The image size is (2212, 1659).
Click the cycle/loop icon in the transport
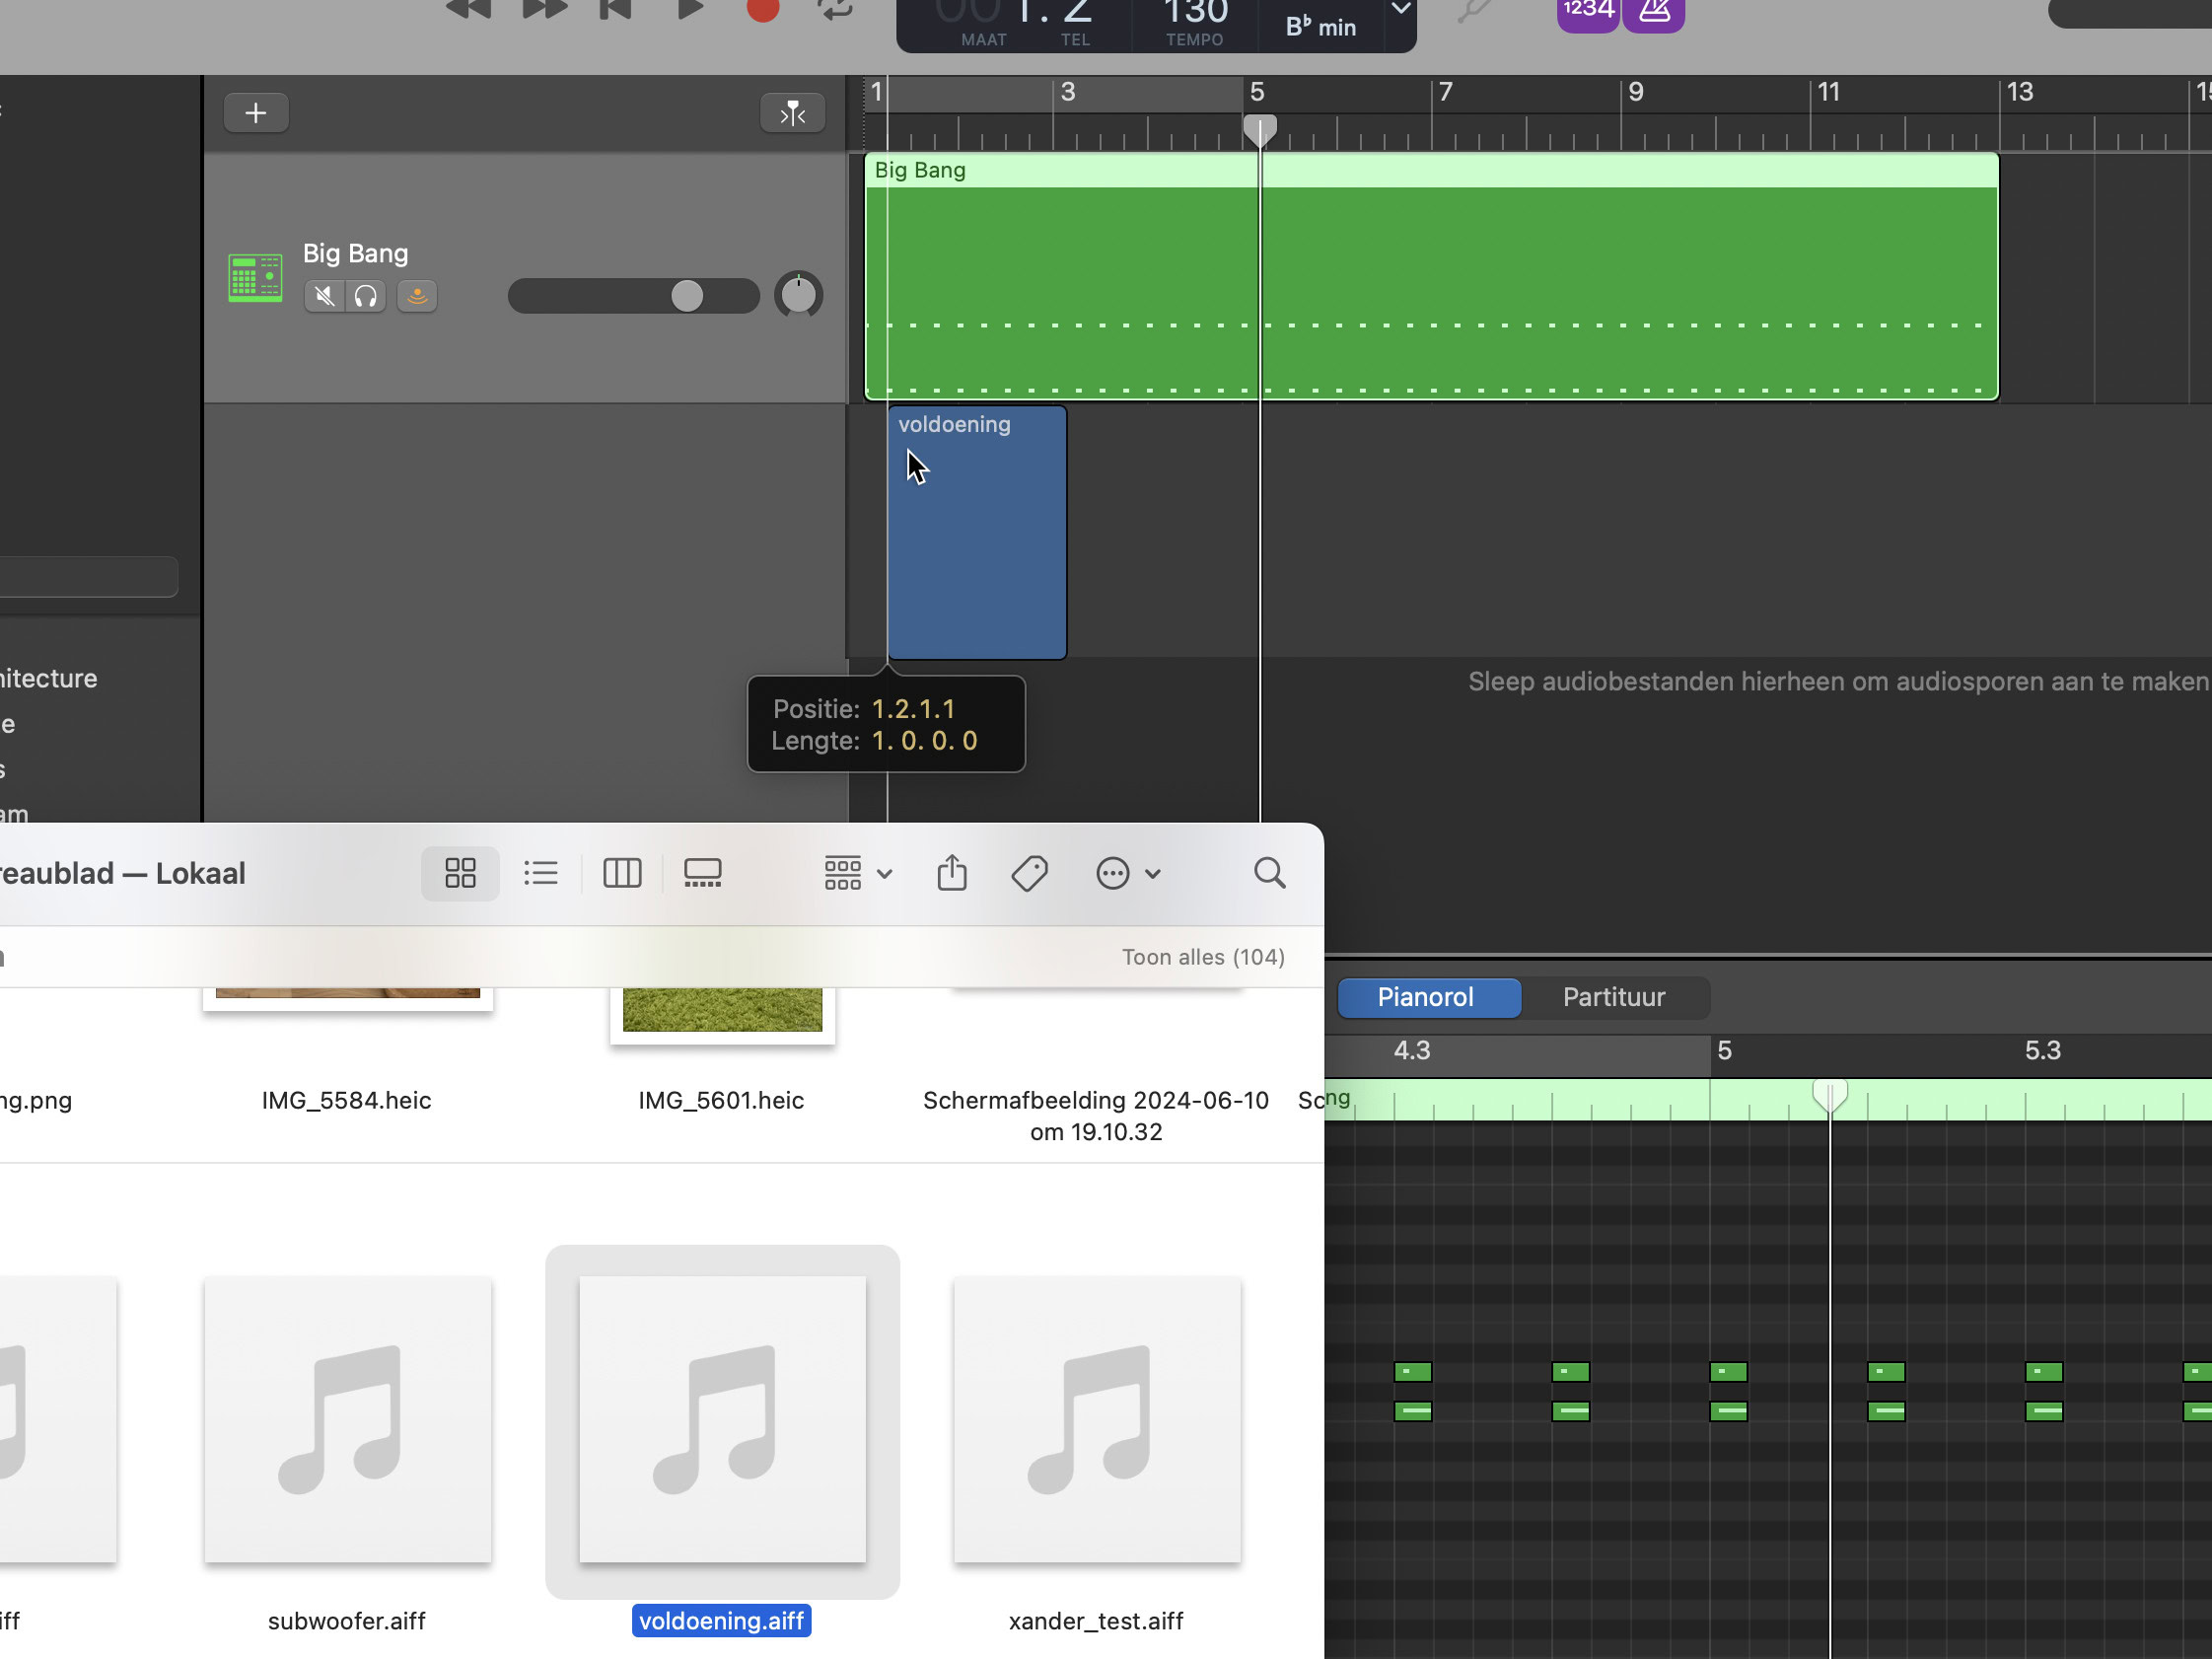834,10
